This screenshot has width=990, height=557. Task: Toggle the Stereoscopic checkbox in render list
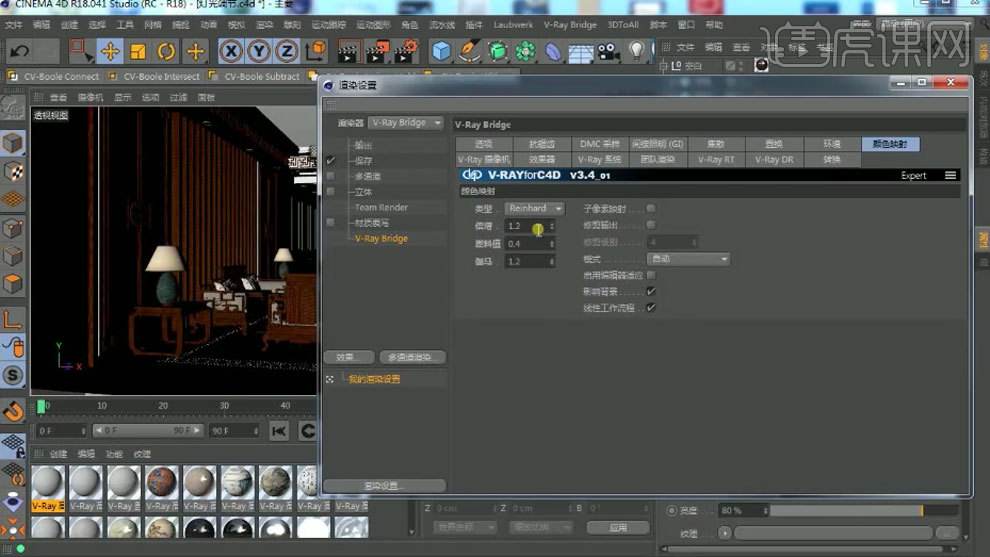pos(331,191)
